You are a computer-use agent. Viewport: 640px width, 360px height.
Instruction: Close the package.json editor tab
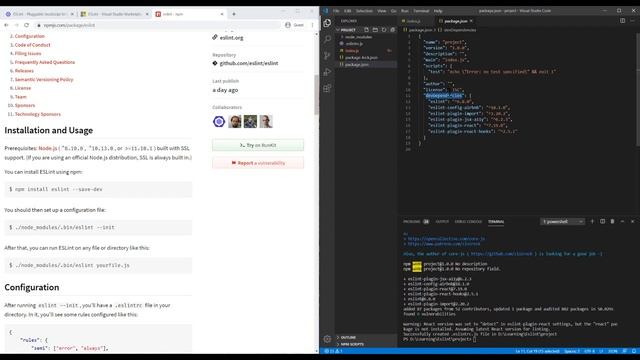[471, 21]
